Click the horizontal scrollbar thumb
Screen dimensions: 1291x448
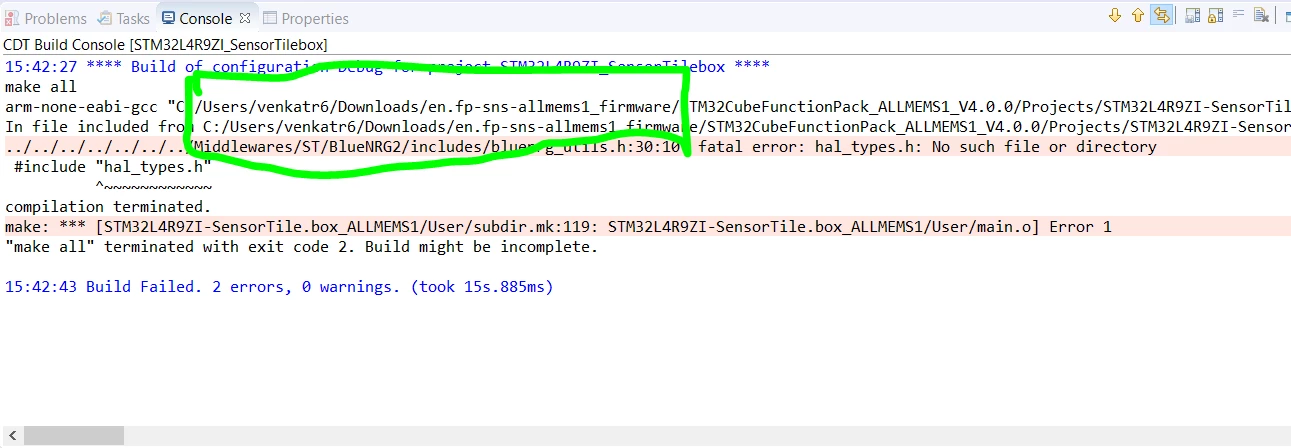pyautogui.click(x=74, y=436)
